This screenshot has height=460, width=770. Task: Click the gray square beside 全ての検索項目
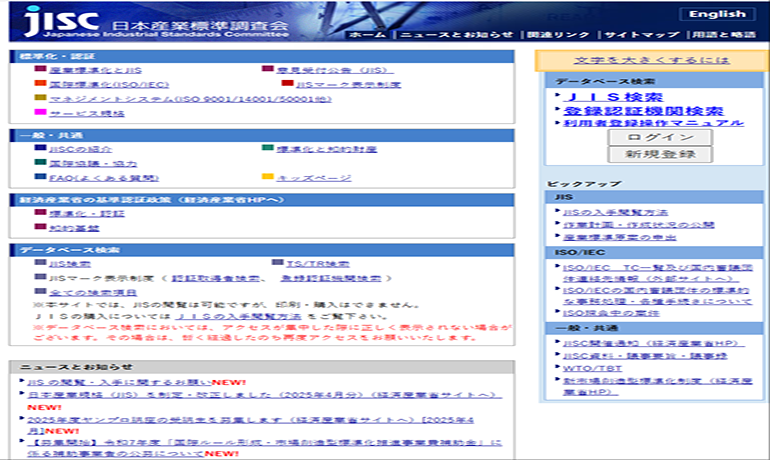[40, 292]
